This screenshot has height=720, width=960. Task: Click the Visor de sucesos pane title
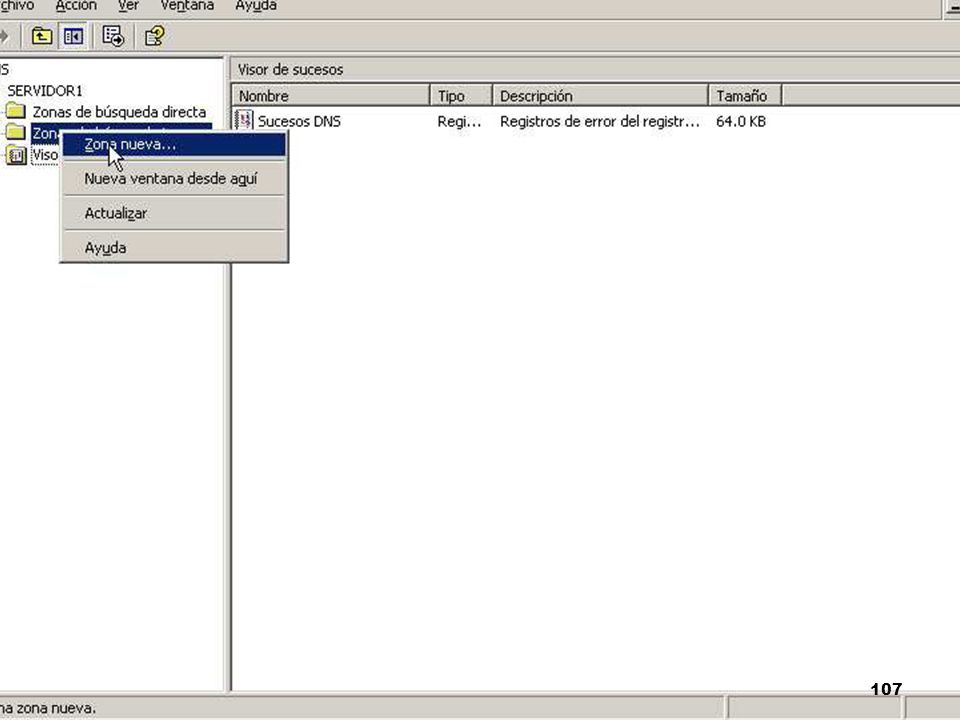pos(290,70)
